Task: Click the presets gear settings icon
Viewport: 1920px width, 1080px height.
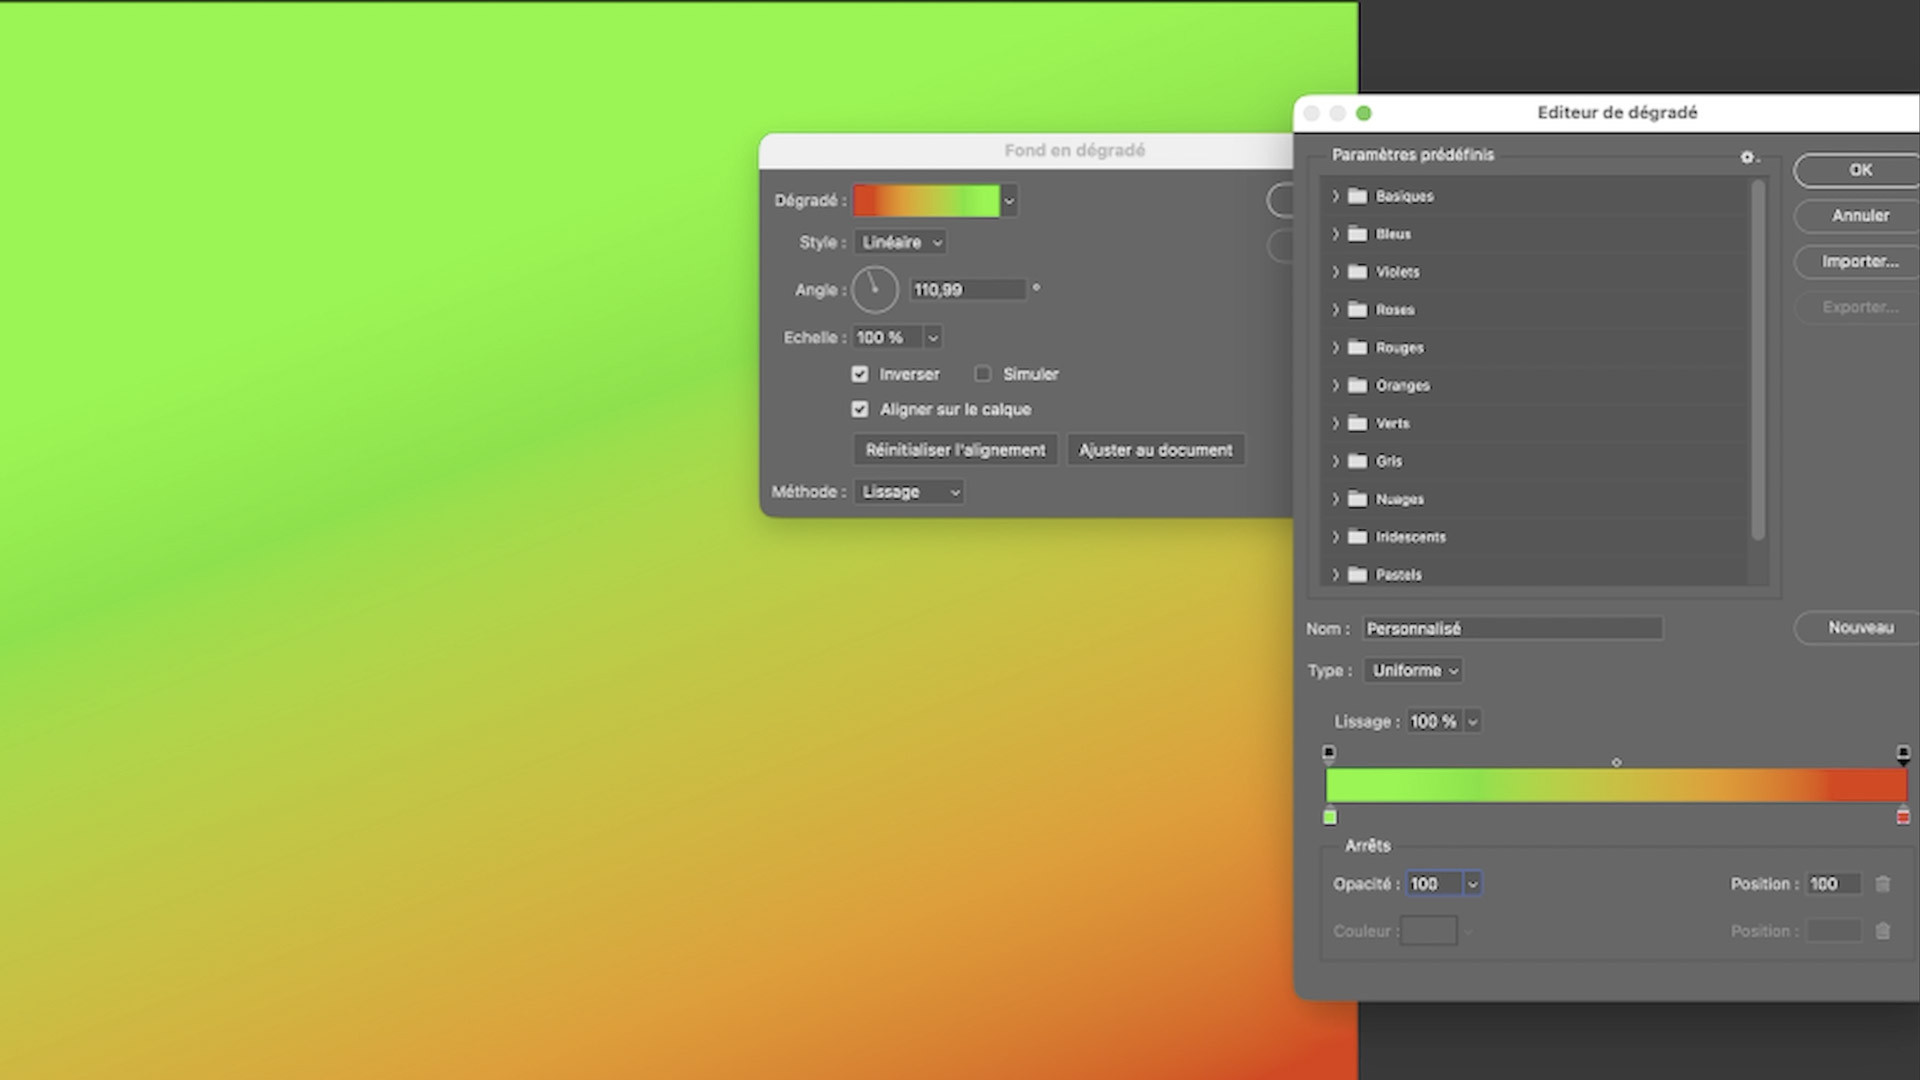Action: point(1747,157)
